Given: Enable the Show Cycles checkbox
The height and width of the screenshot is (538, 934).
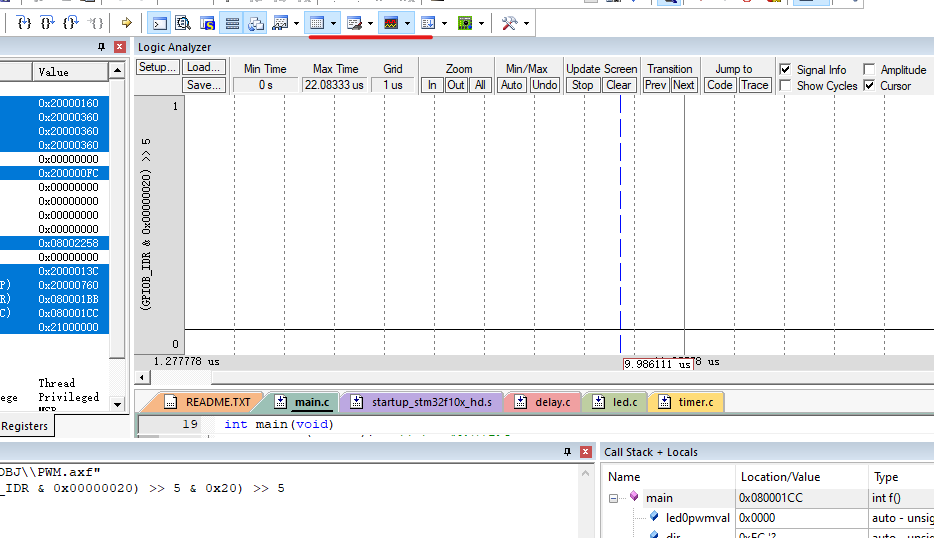Looking at the screenshot, I should pos(785,86).
